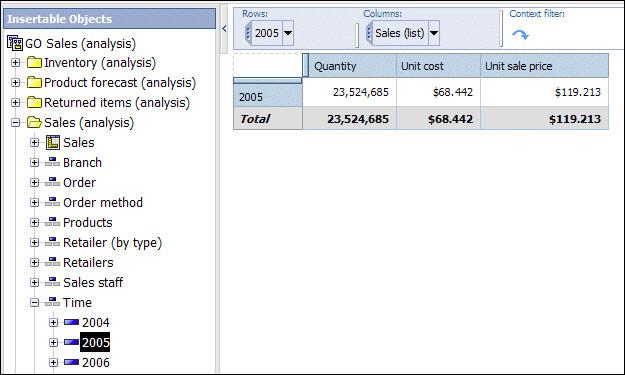Click the Products dimension hierarchy icon

coord(53,222)
